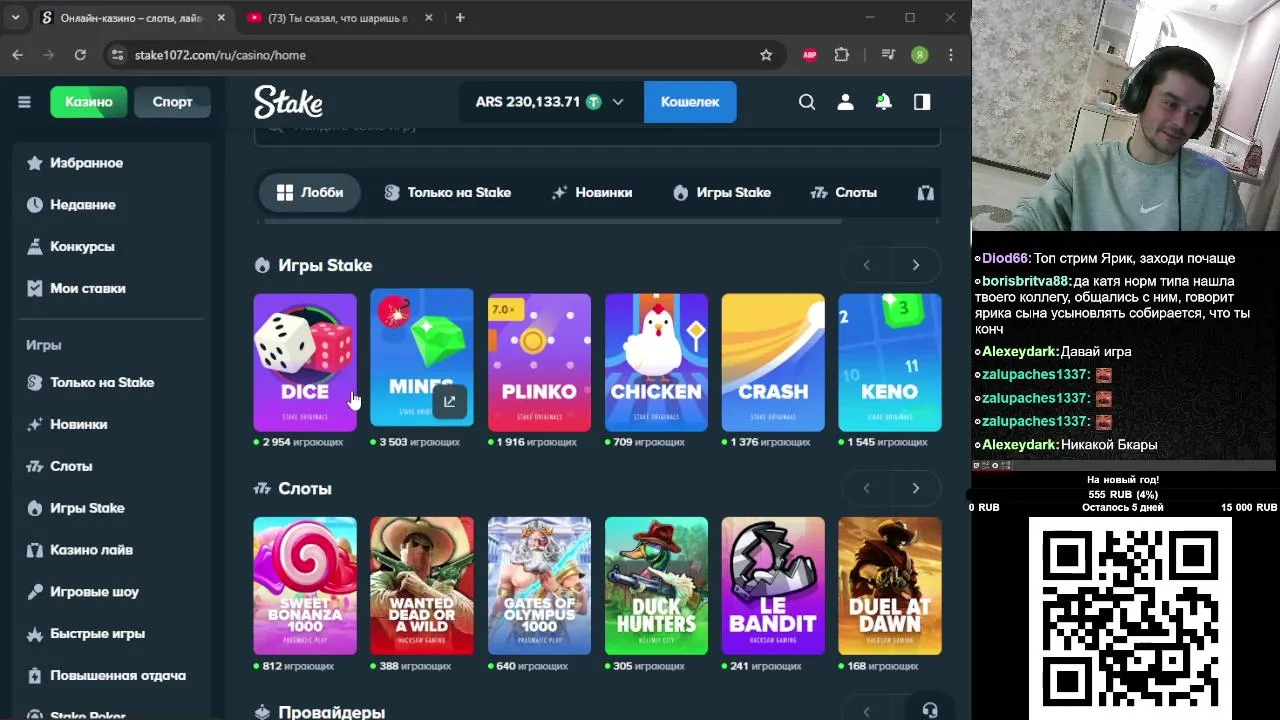Open Duck Hunters slot
Screen dimensions: 1280x720
[656, 586]
